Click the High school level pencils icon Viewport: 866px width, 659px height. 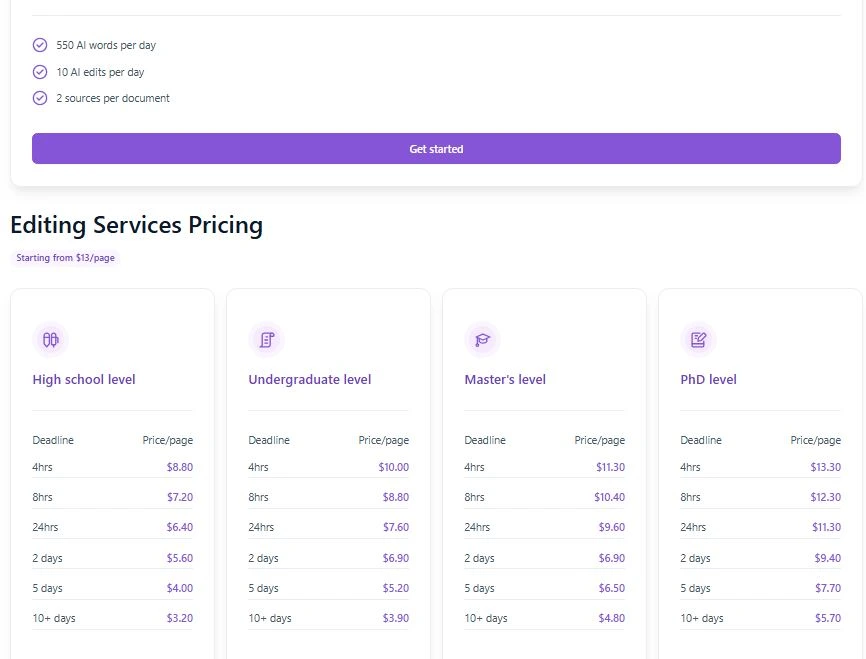pyautogui.click(x=50, y=340)
